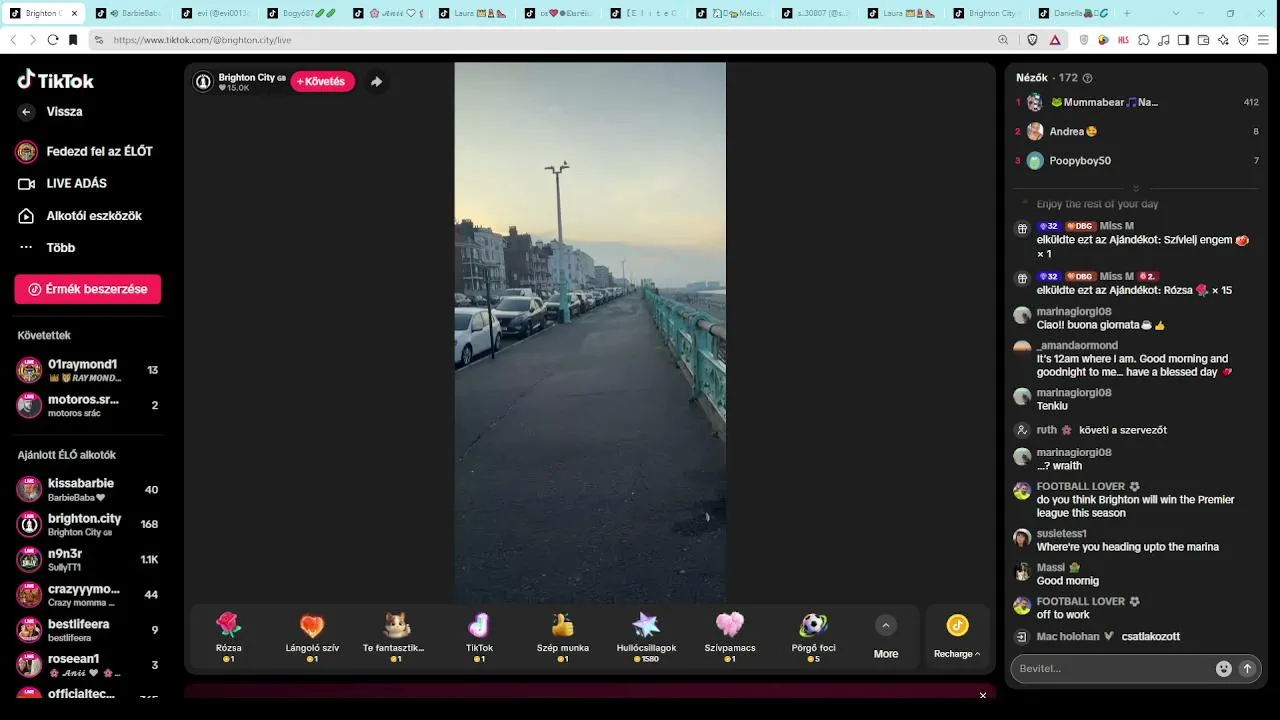Click the live video stream
The image size is (1280, 720).
point(590,332)
